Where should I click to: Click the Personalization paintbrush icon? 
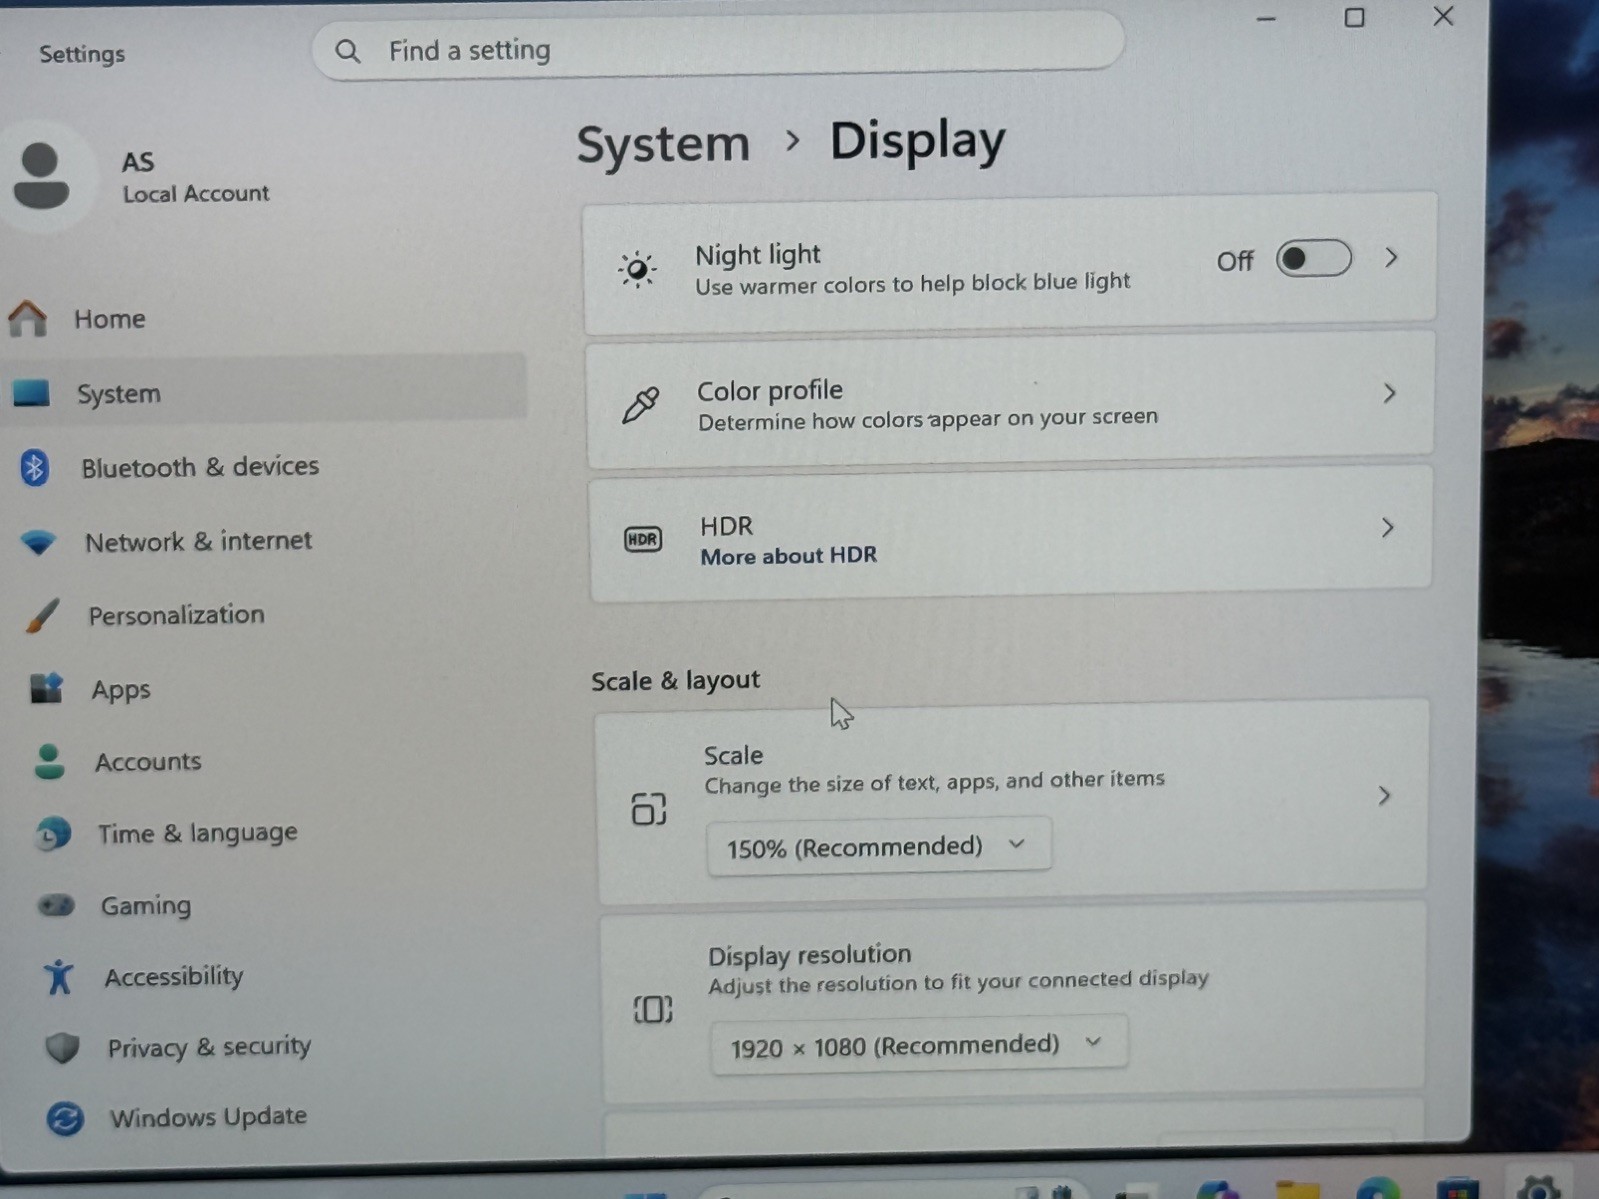click(42, 615)
